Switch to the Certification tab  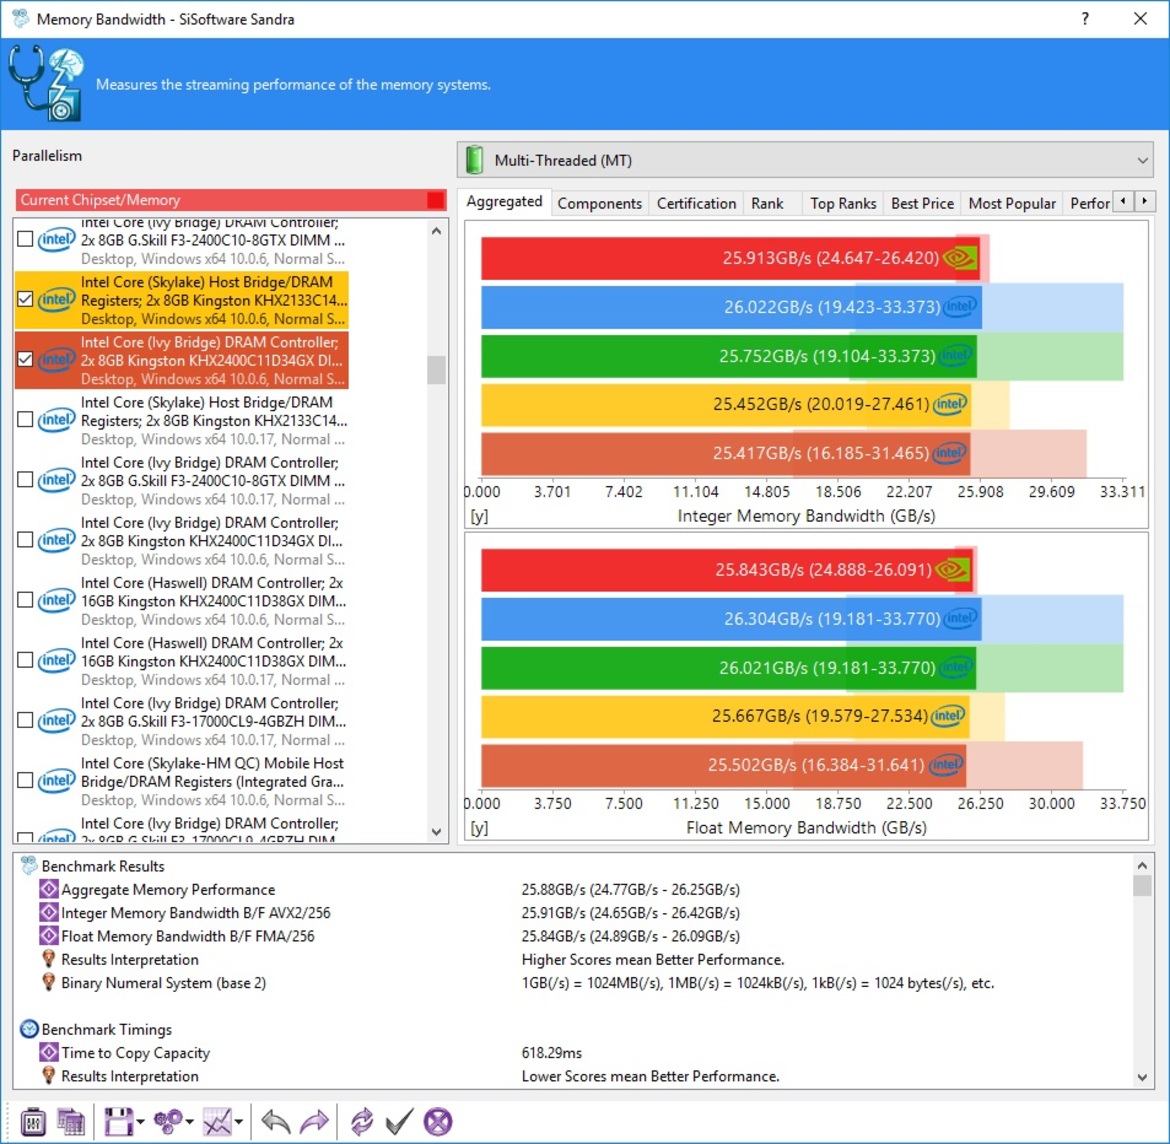(x=696, y=203)
